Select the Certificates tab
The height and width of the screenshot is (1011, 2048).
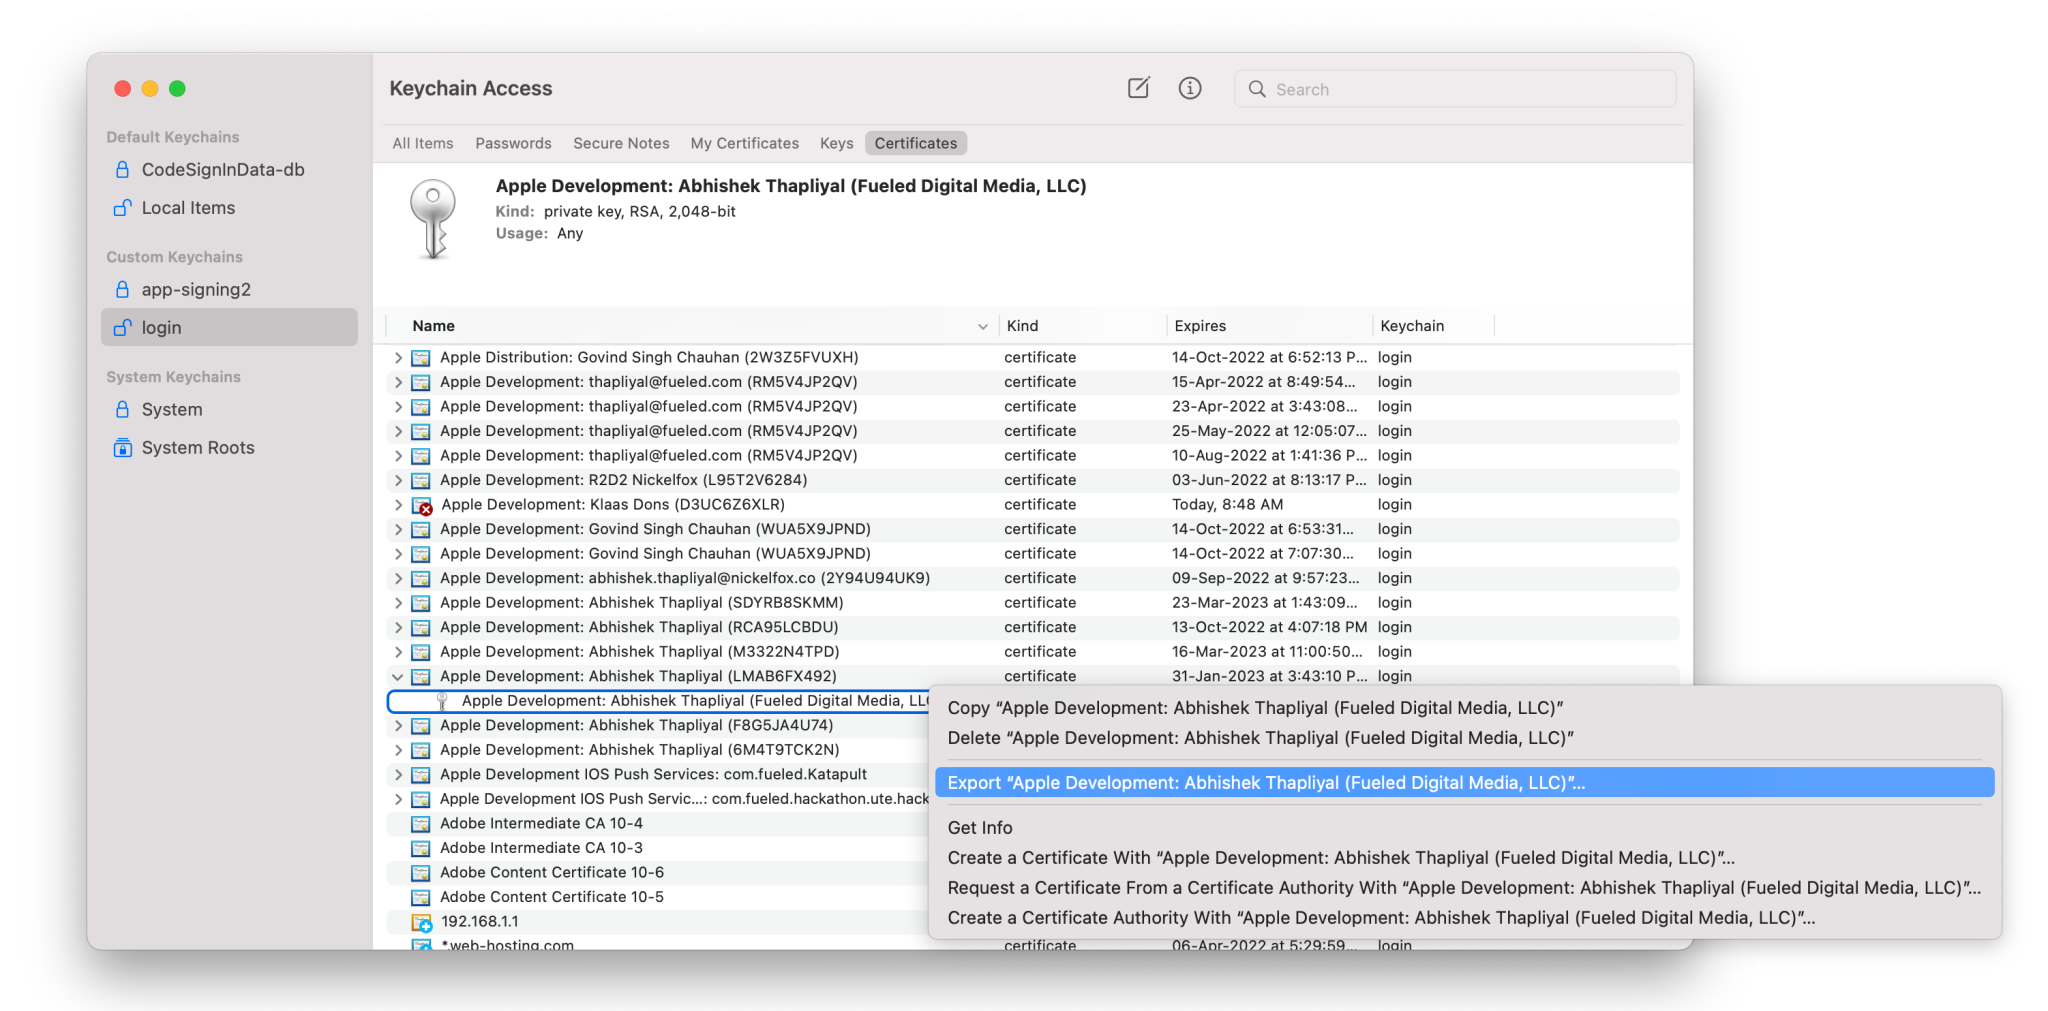[916, 143]
